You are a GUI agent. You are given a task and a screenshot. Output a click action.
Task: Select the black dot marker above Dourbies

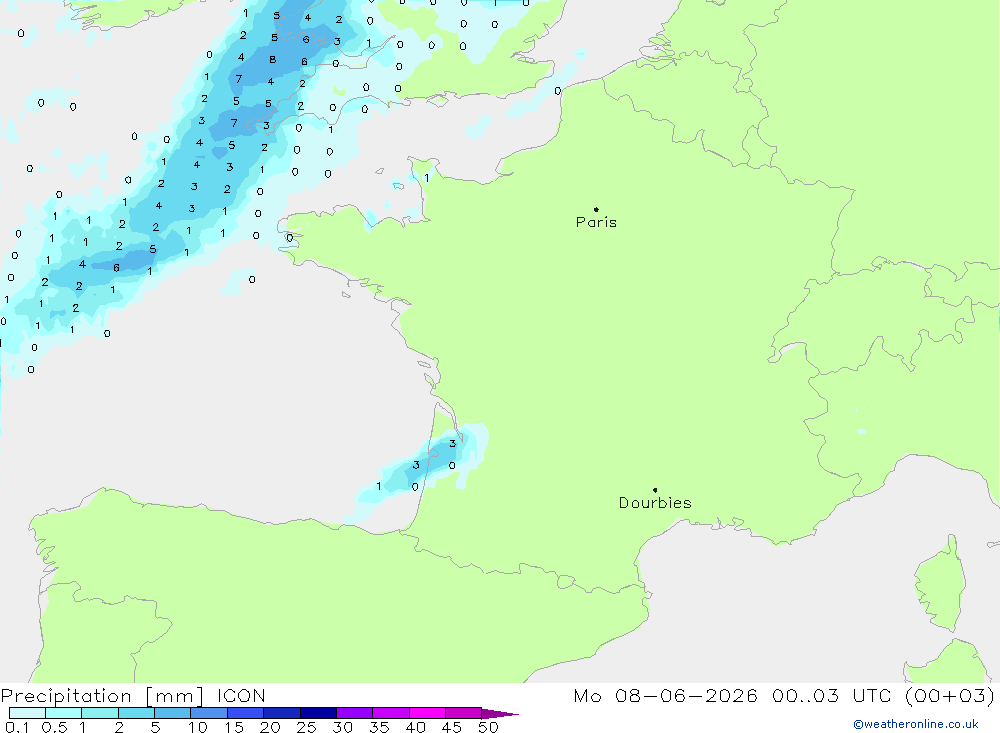tap(655, 490)
